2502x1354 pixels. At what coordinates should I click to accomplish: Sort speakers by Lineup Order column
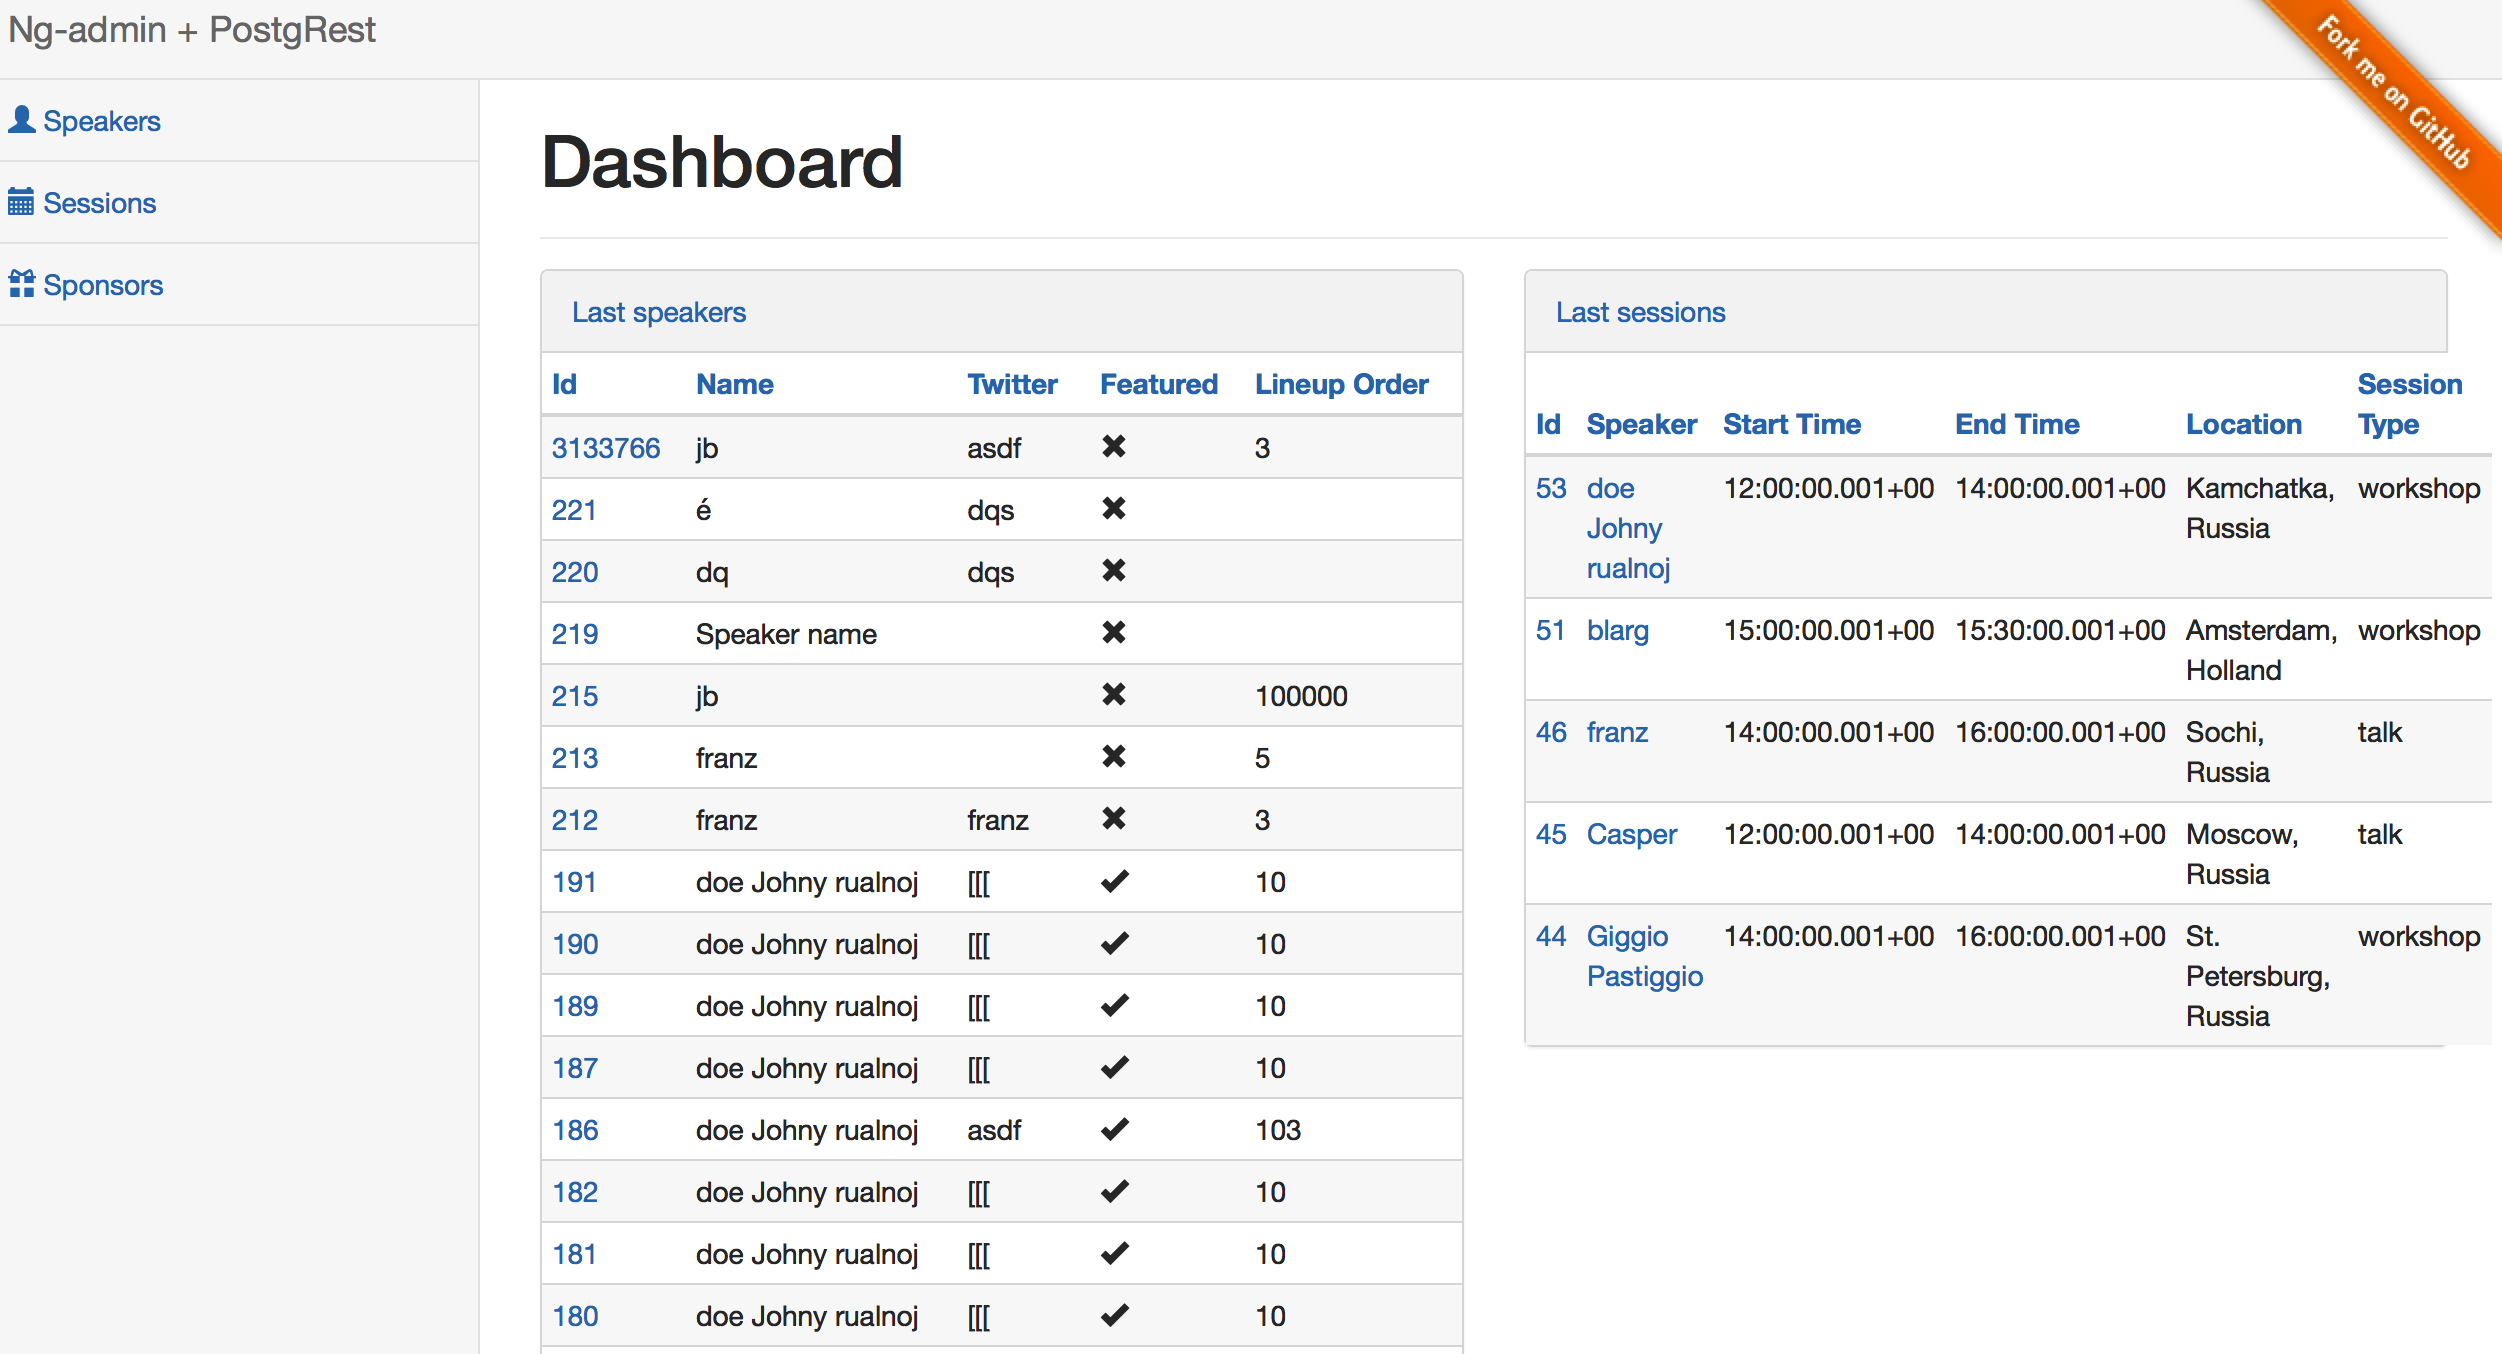click(x=1340, y=384)
